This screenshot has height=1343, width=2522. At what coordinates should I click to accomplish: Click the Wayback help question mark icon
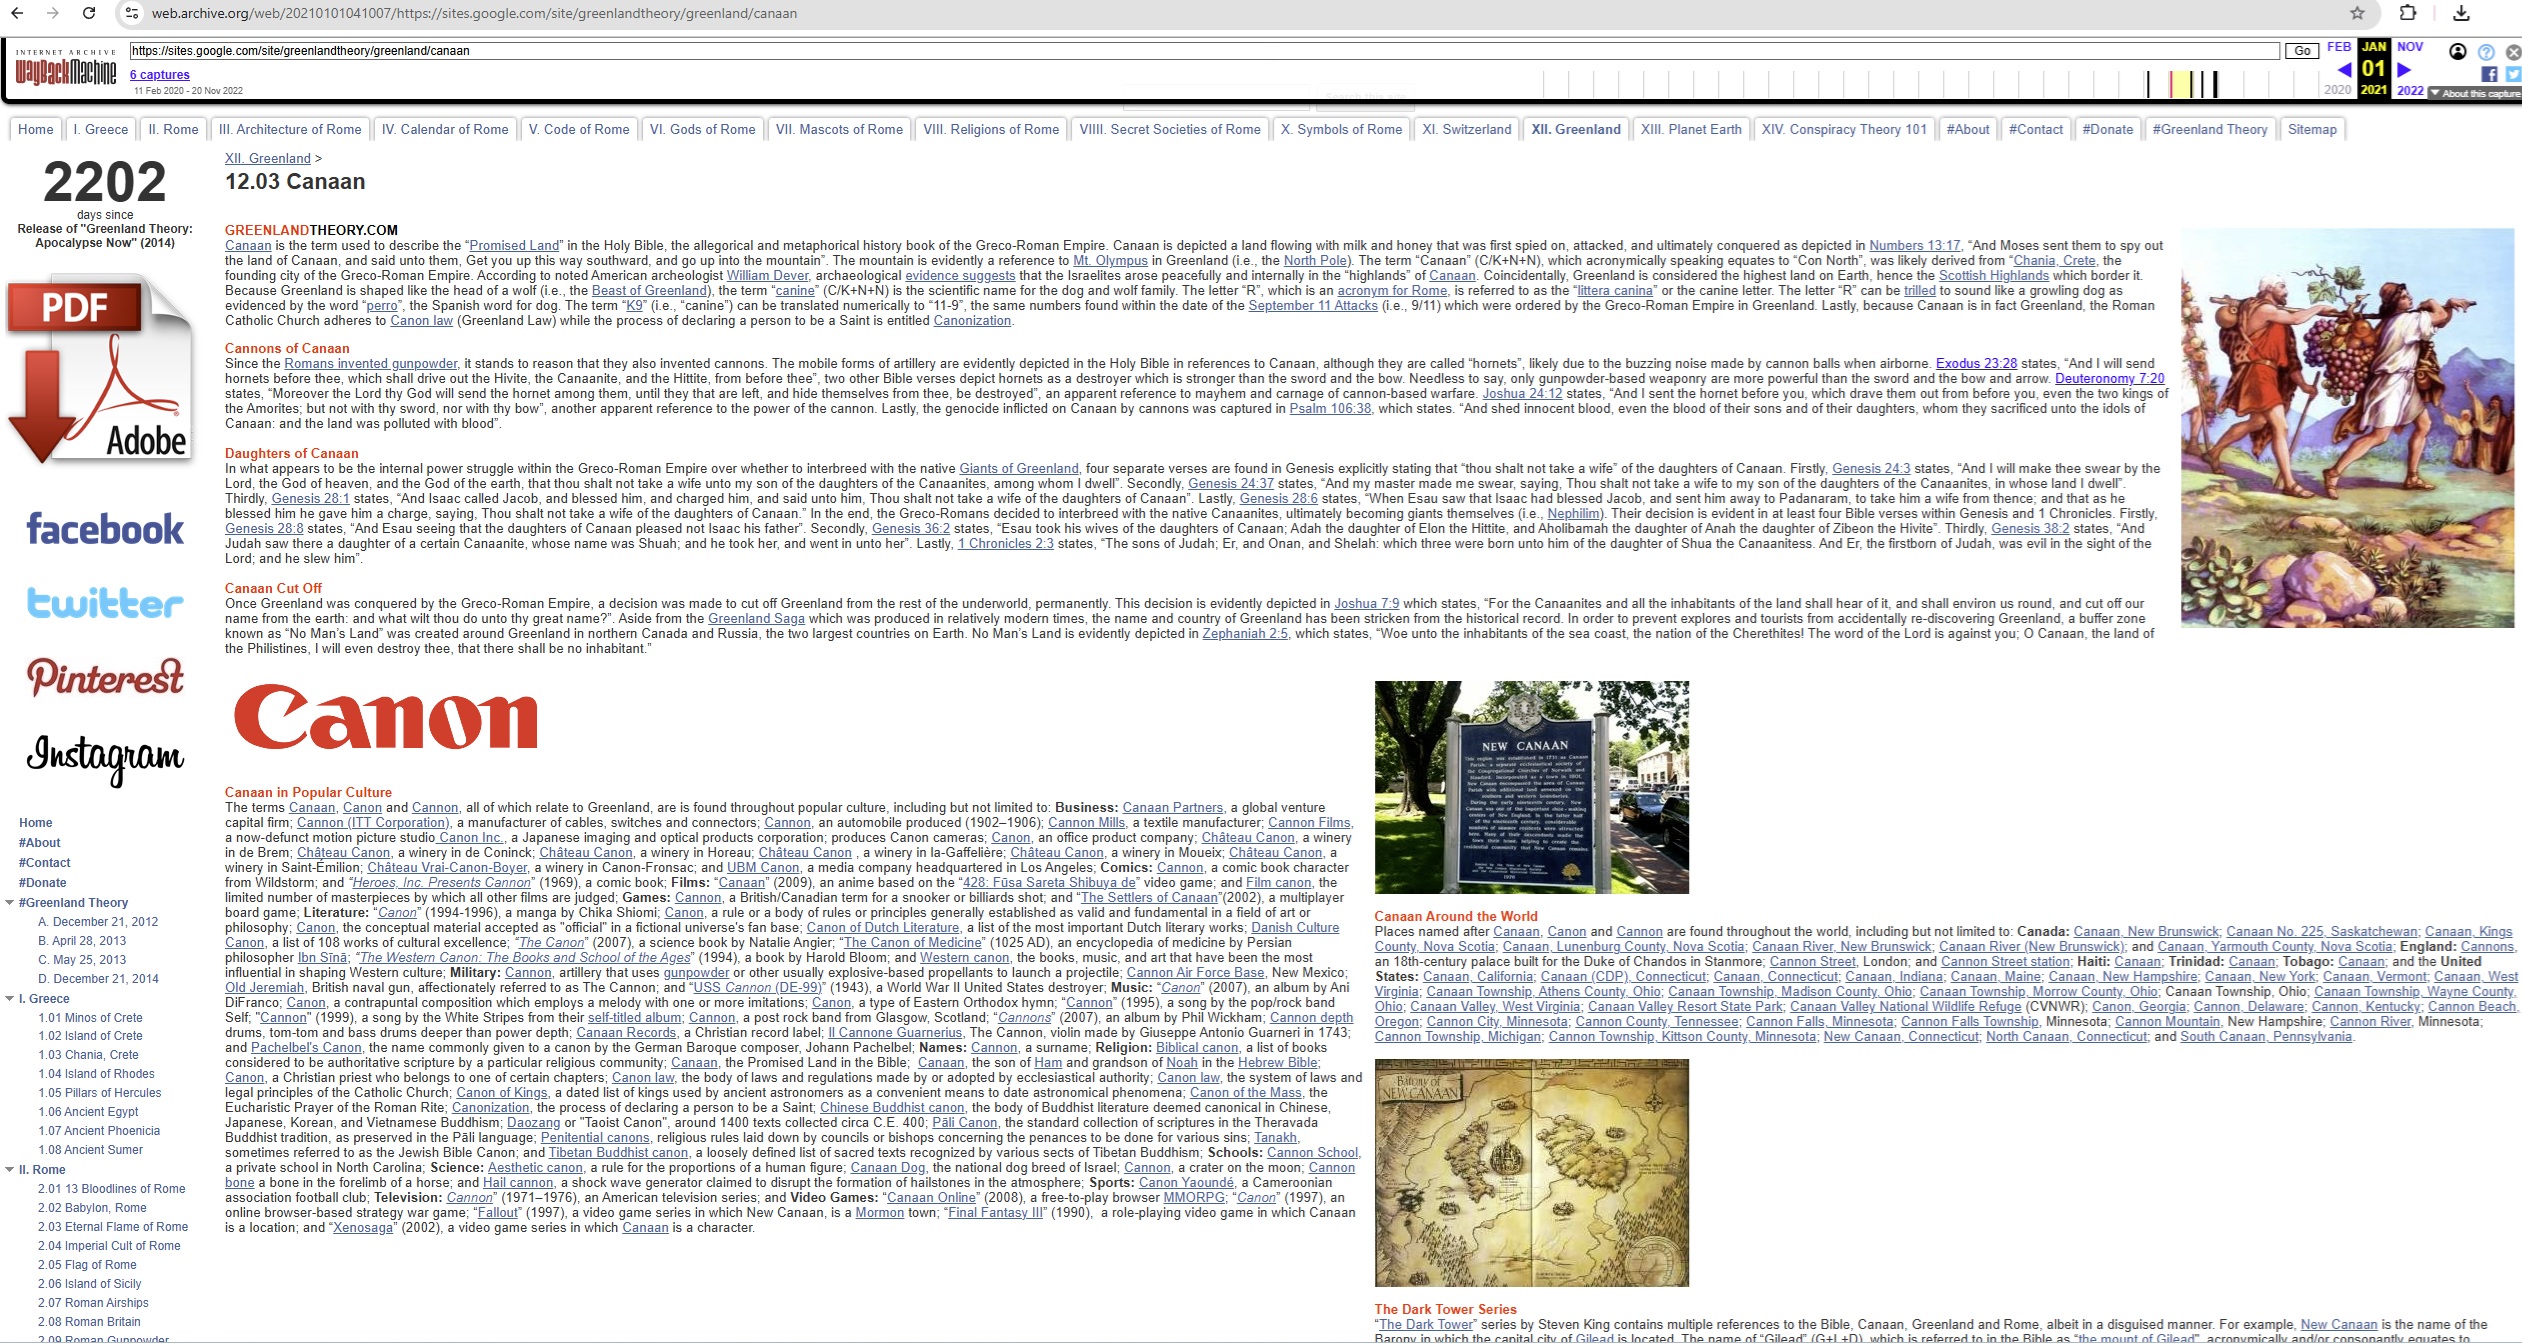point(2486,52)
